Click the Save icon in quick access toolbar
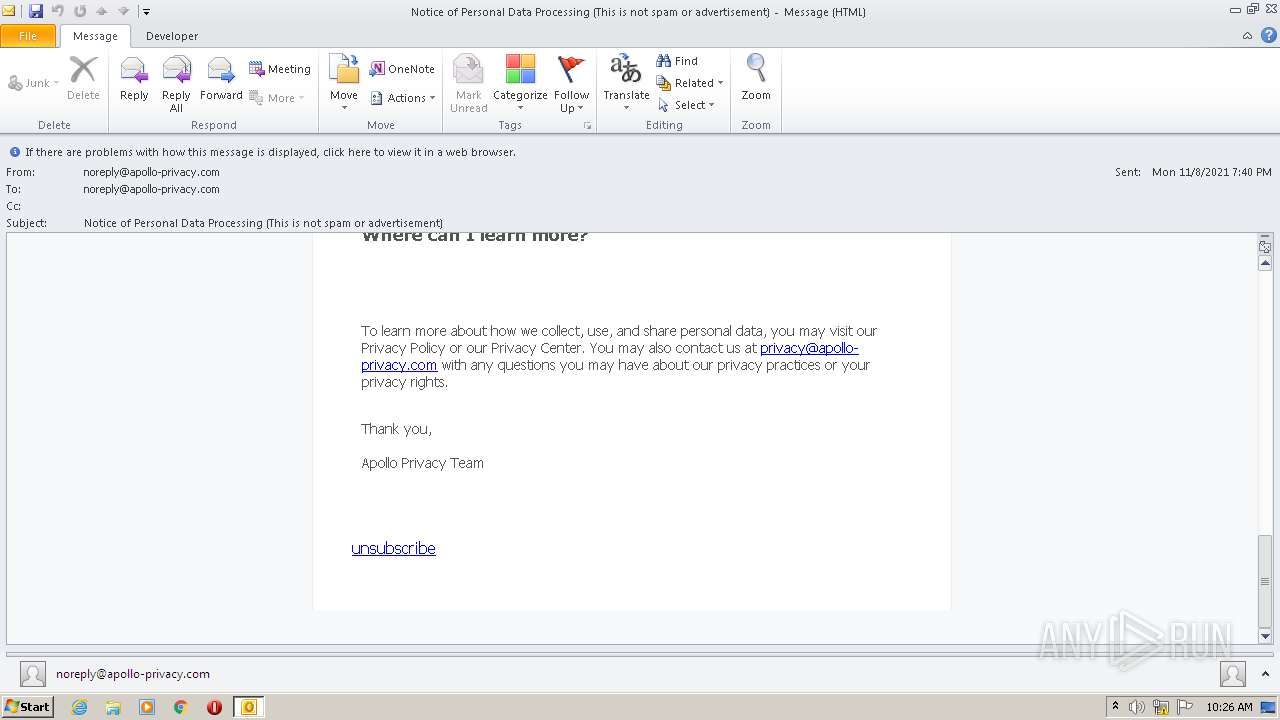Screen dimensions: 1280x720 (36, 11)
